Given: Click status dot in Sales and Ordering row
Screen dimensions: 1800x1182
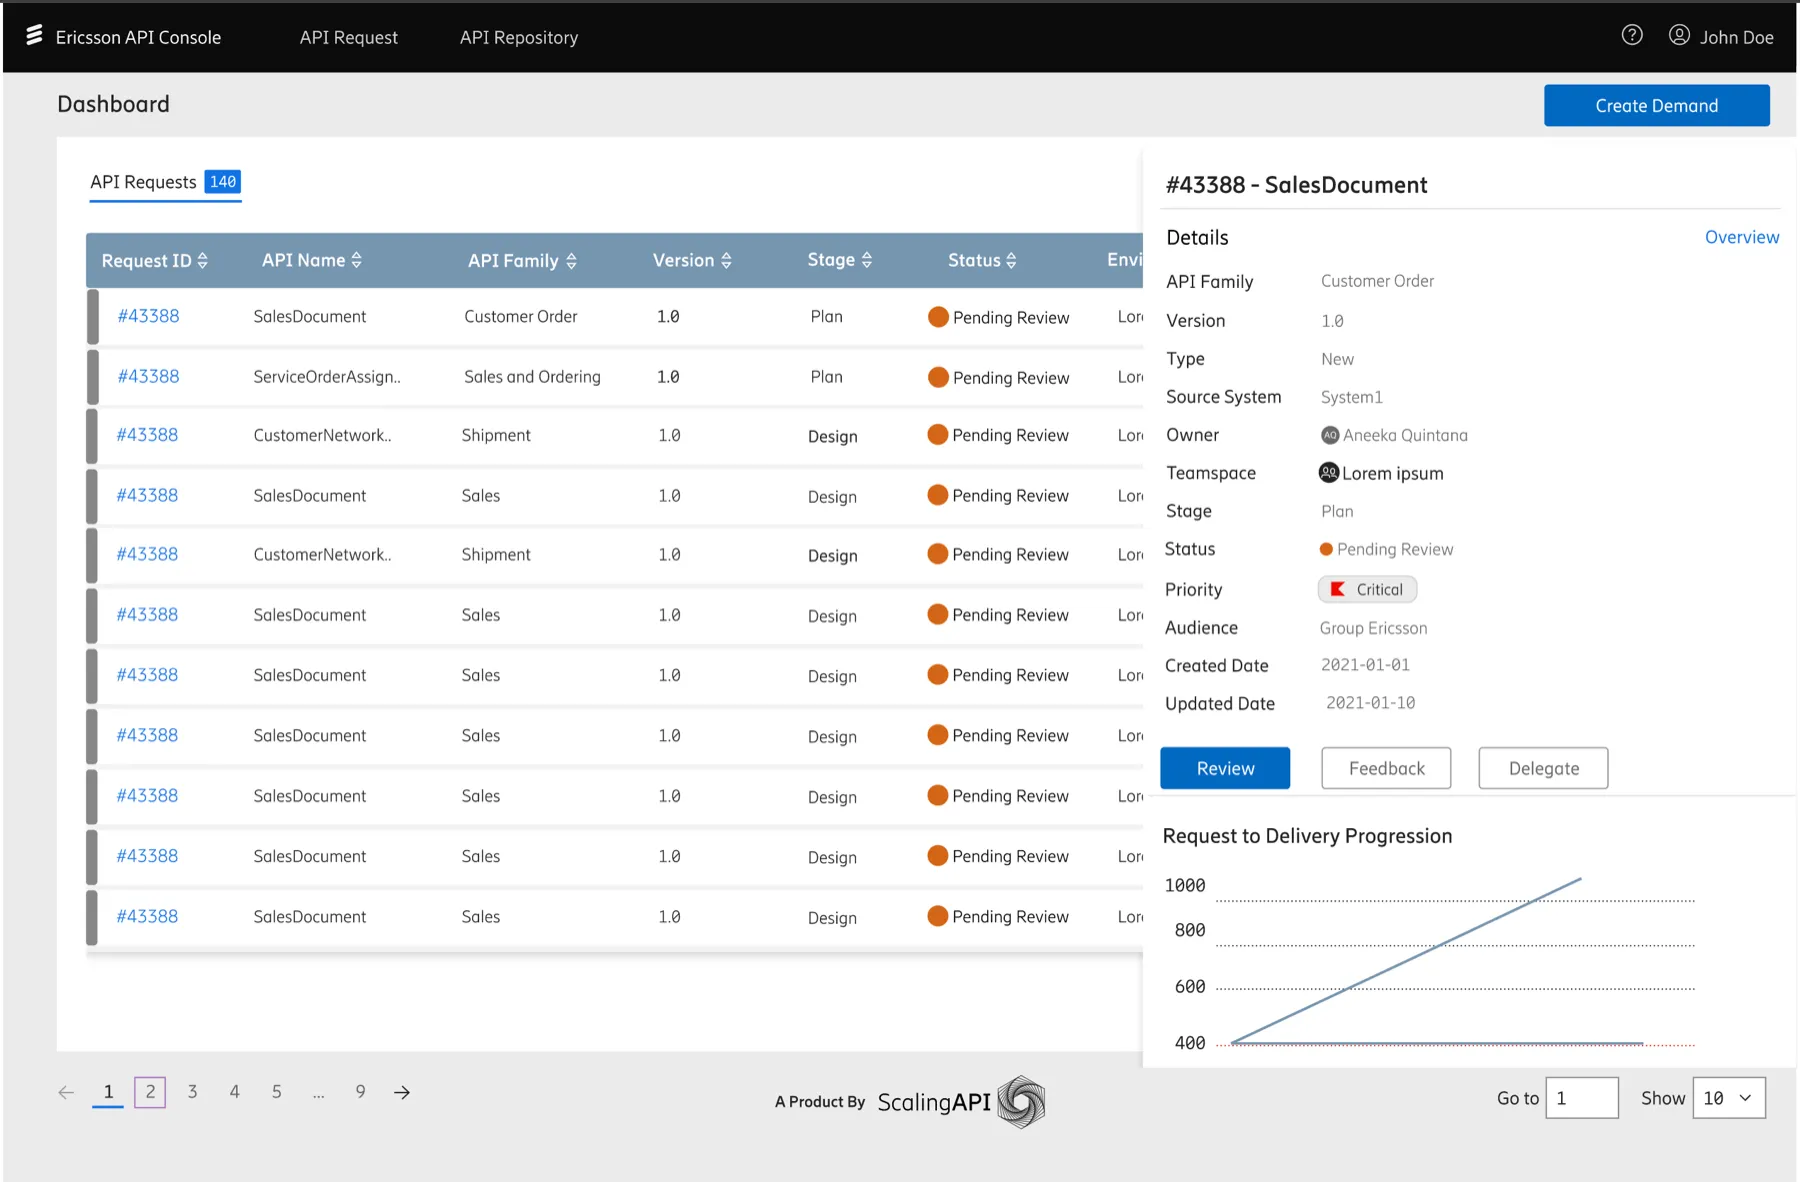Looking at the screenshot, I should point(938,377).
